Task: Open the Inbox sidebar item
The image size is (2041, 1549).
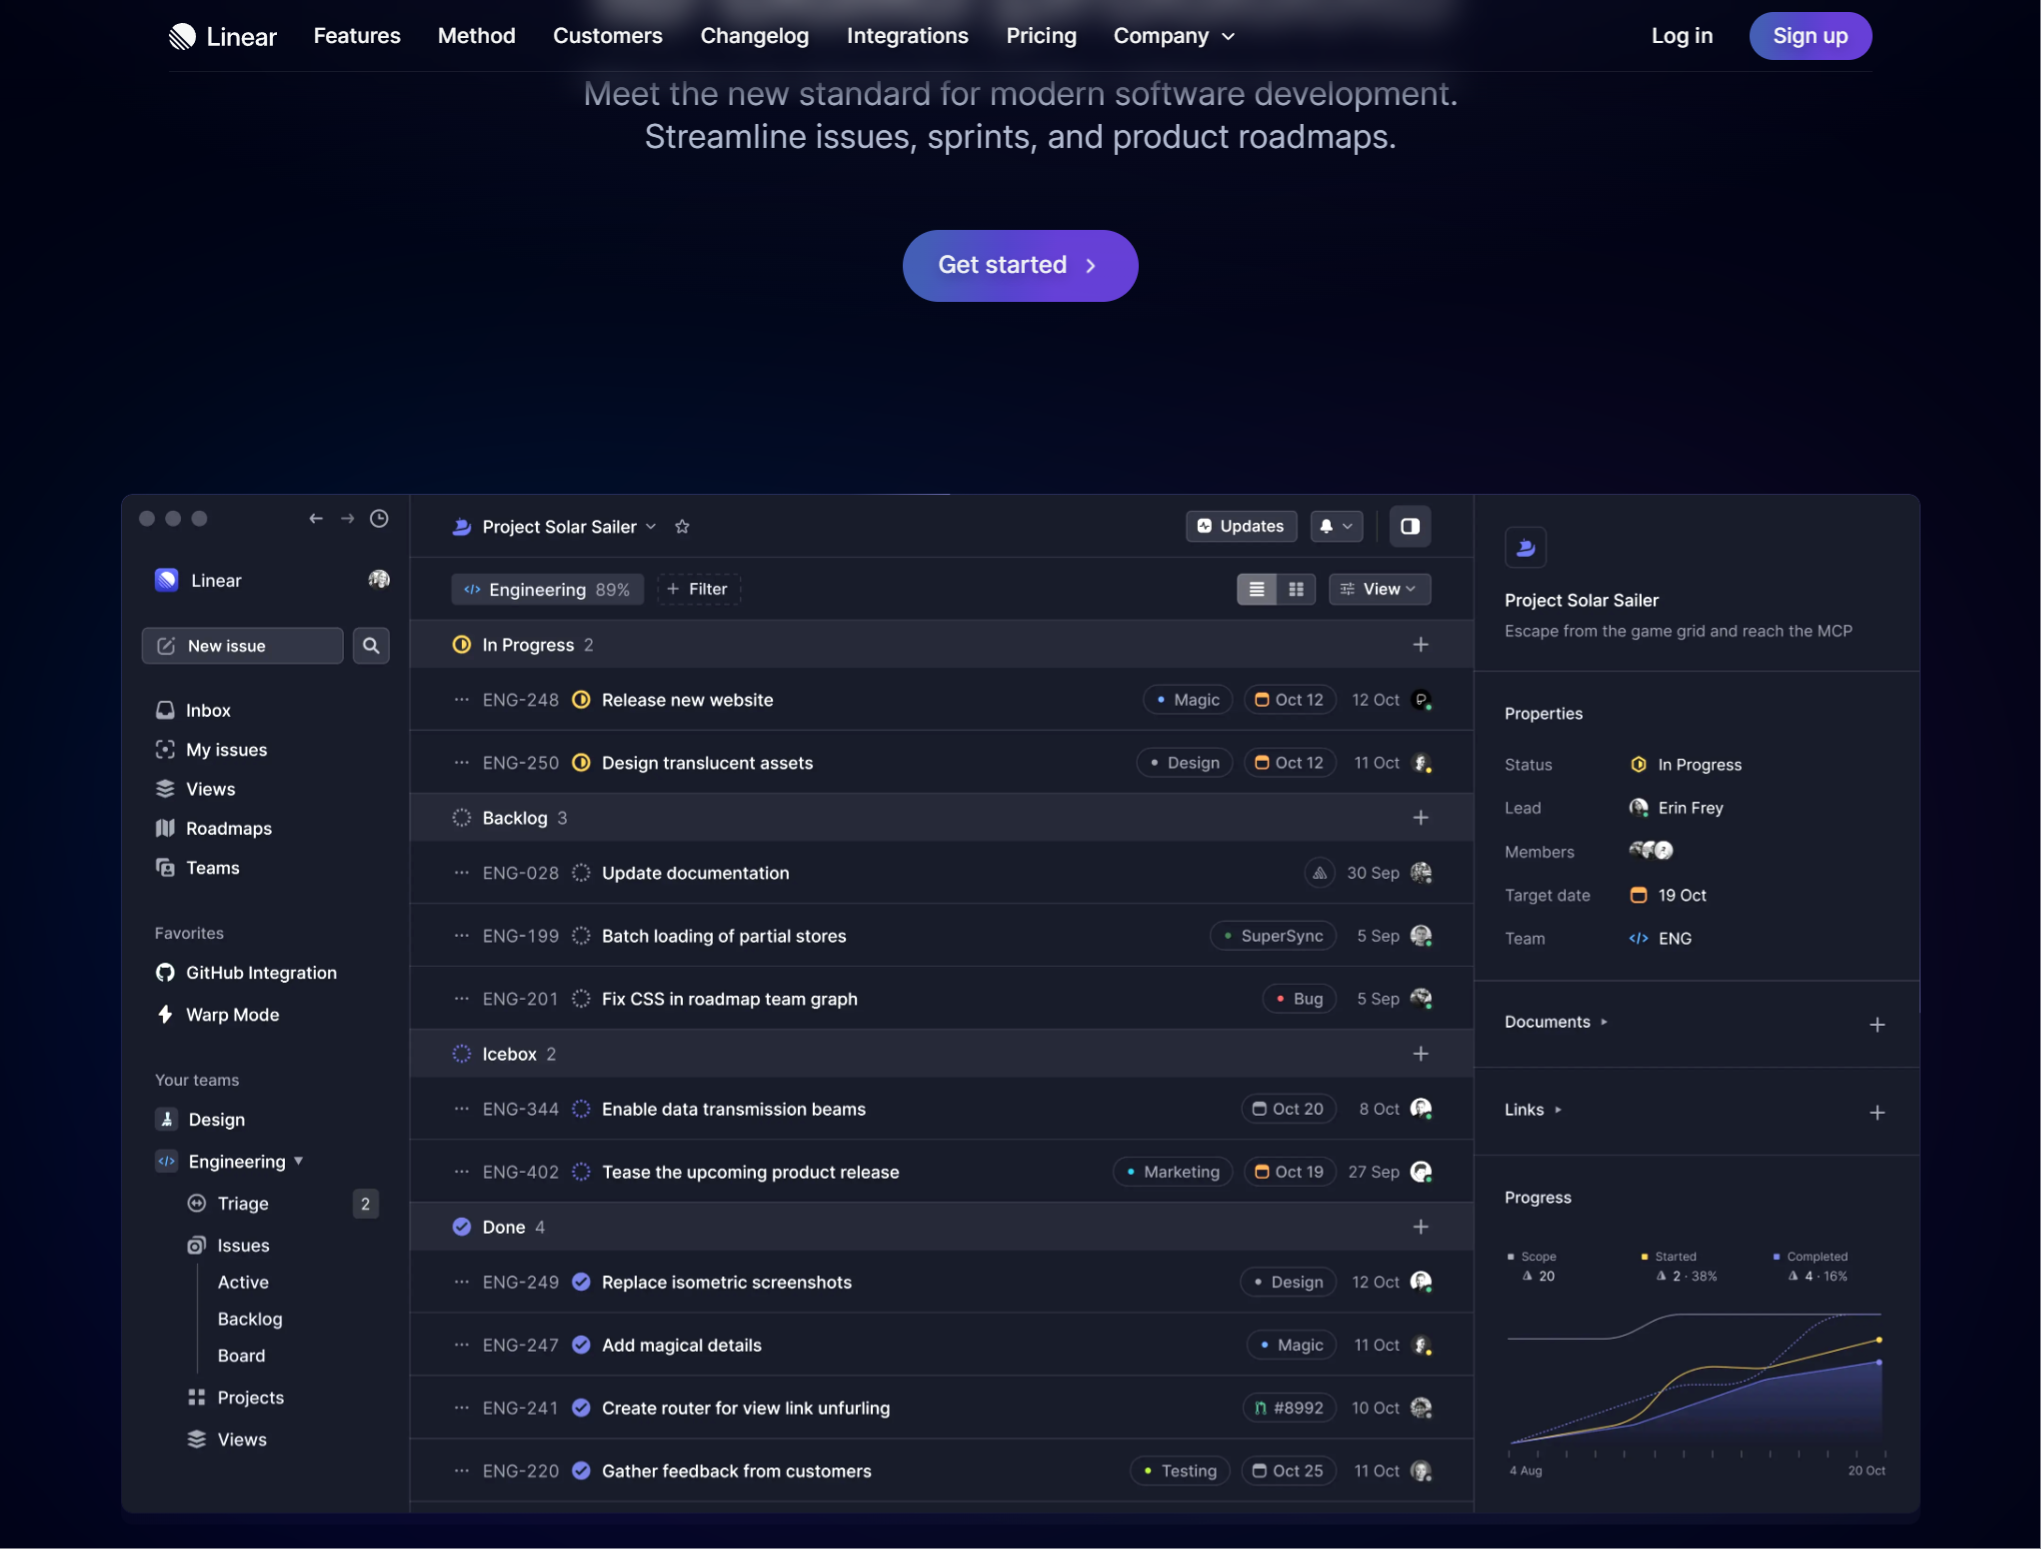Action: 208,710
